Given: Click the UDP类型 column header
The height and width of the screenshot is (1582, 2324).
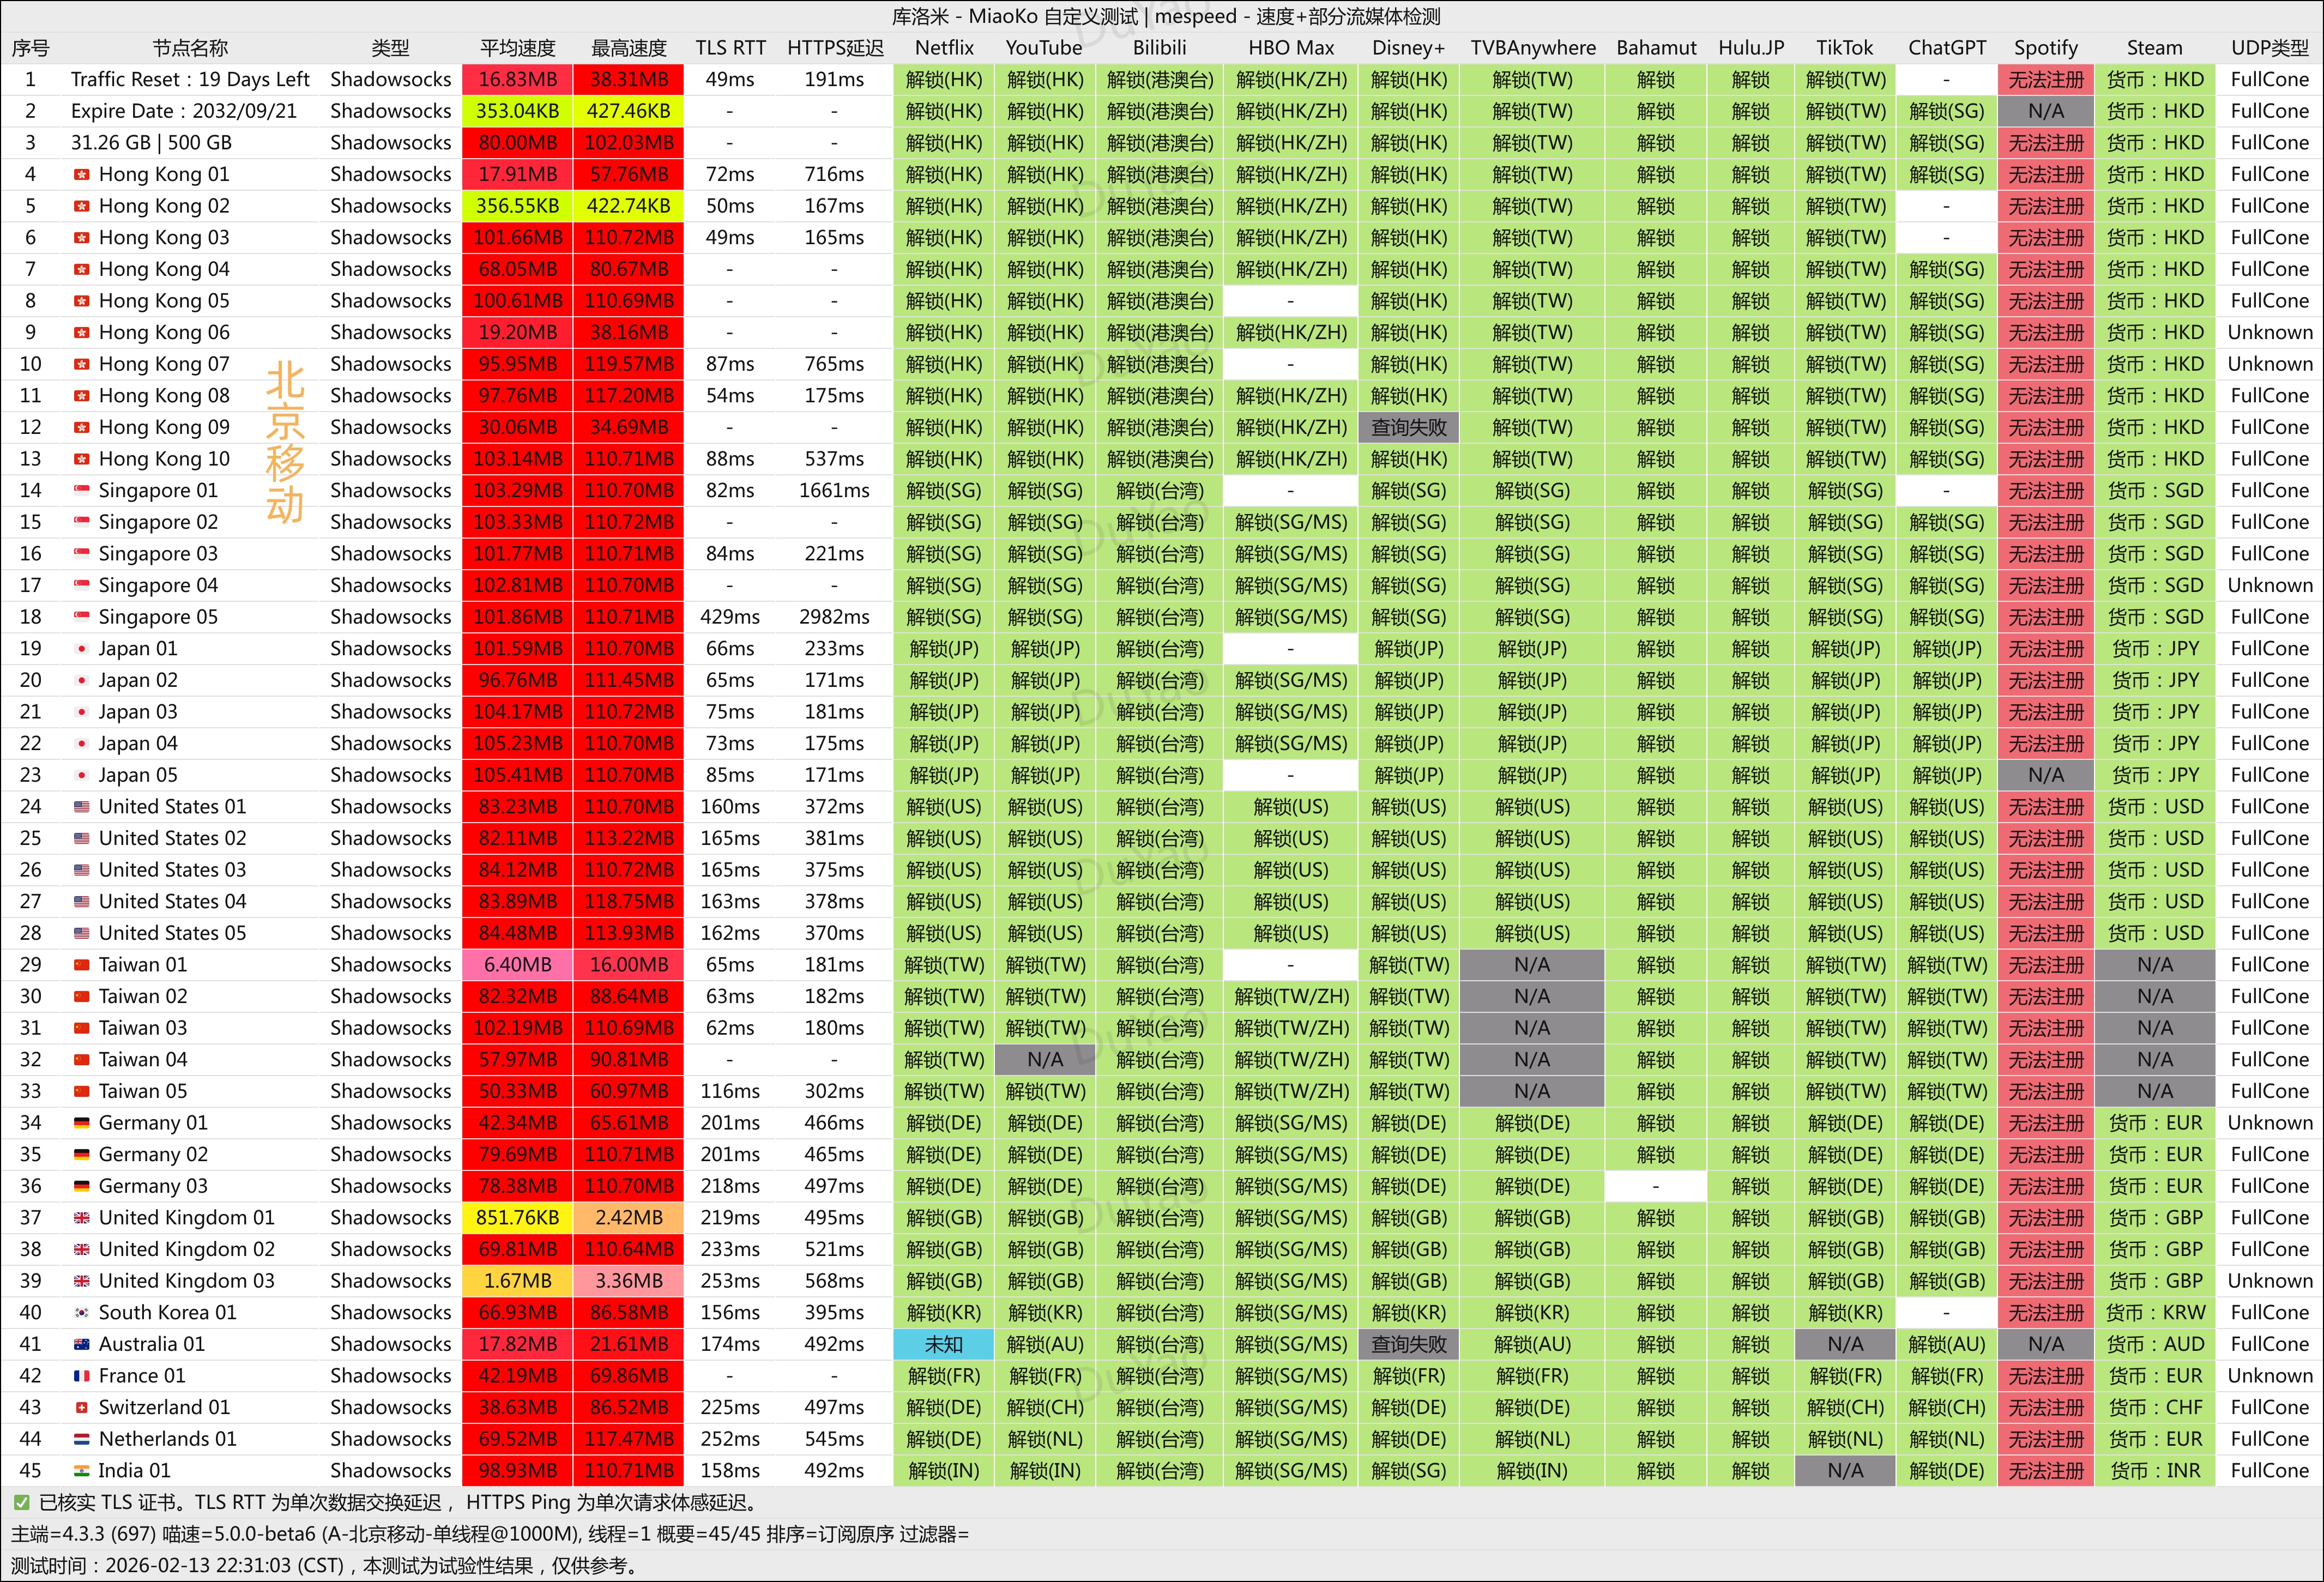Looking at the screenshot, I should tap(2269, 48).
